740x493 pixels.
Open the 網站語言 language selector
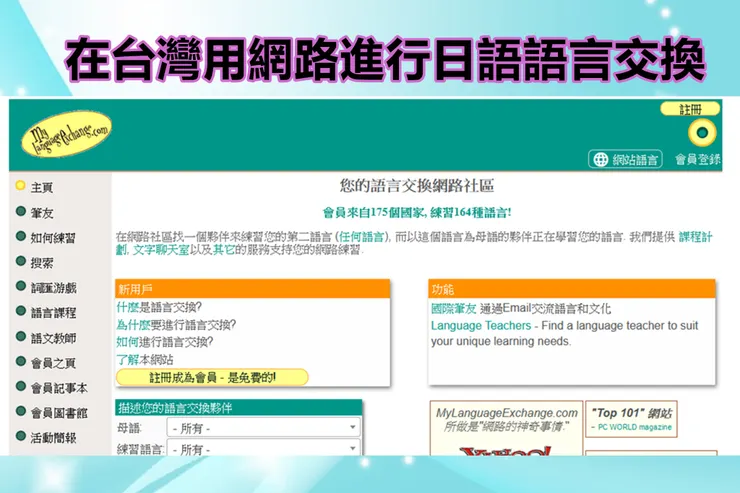(625, 159)
